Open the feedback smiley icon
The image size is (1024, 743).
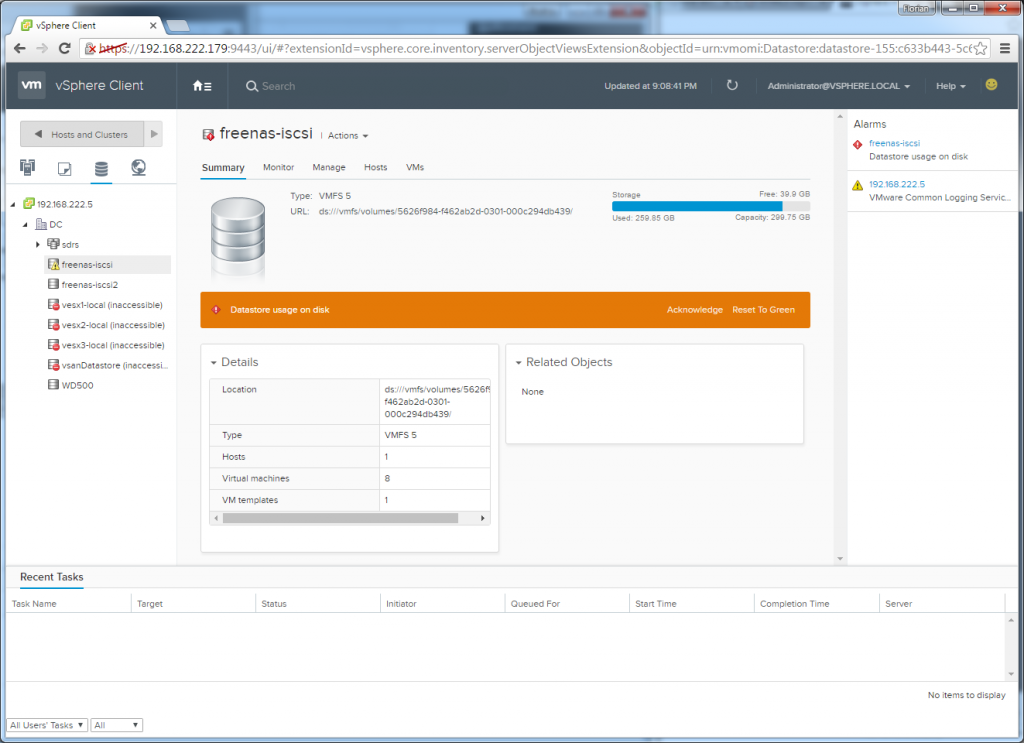(991, 86)
